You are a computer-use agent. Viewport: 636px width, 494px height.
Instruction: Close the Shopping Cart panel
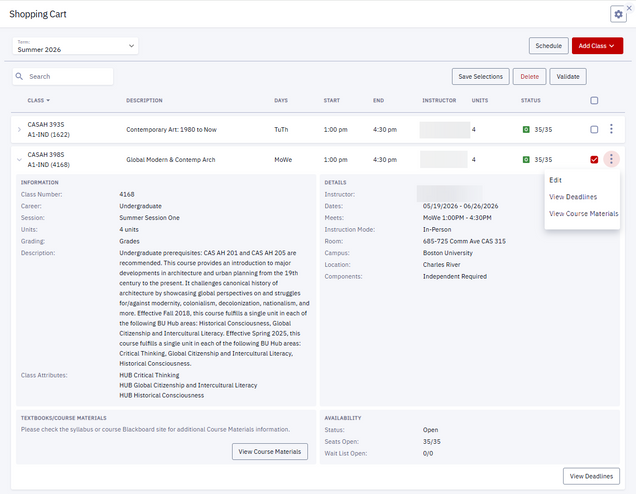pos(629,8)
